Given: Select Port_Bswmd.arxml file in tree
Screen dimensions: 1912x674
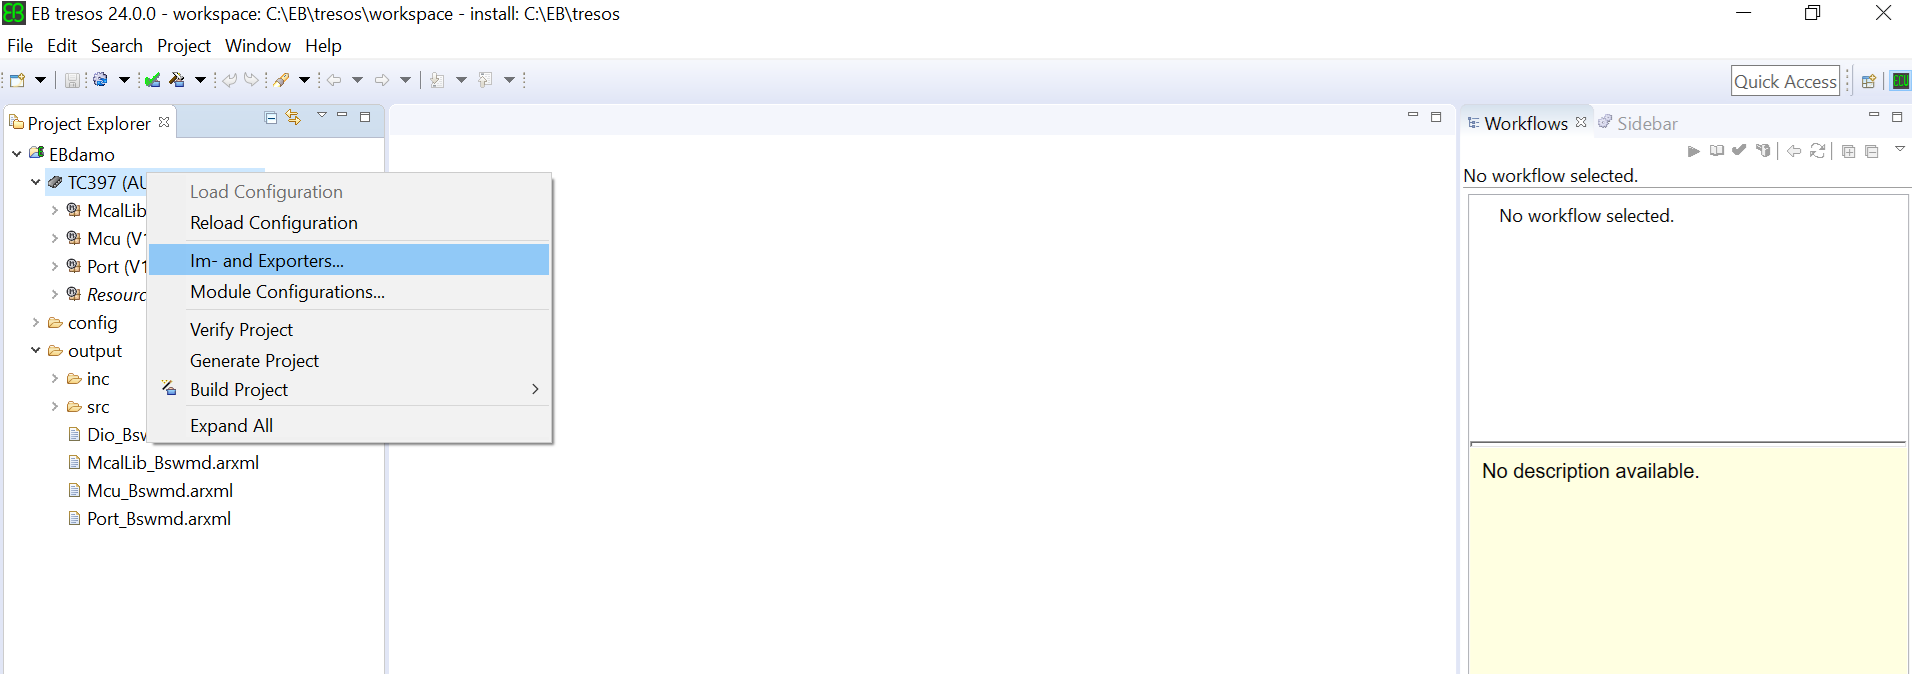Looking at the screenshot, I should coord(158,519).
